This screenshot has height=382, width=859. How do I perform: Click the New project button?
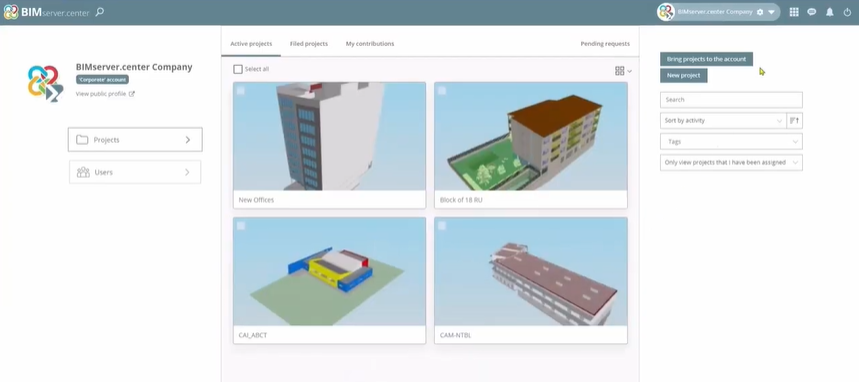pos(684,76)
